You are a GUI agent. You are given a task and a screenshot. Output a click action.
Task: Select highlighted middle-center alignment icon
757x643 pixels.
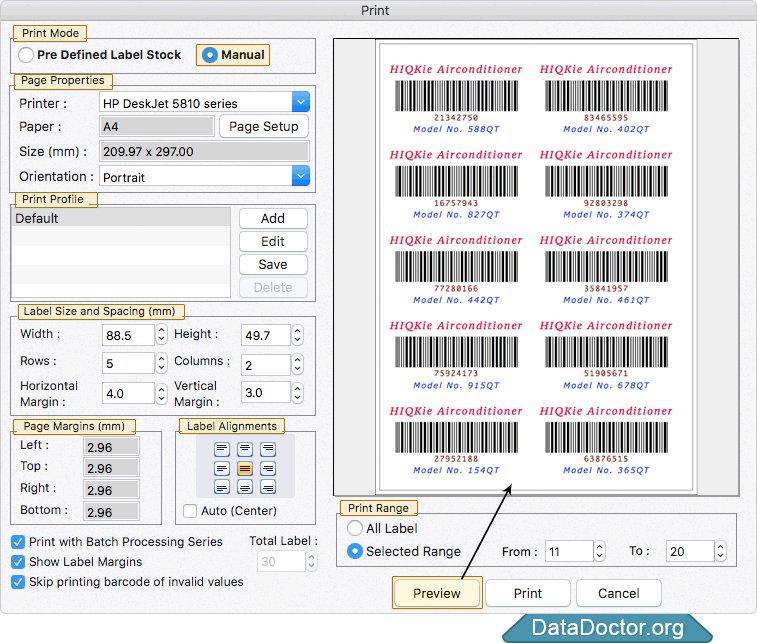click(245, 468)
